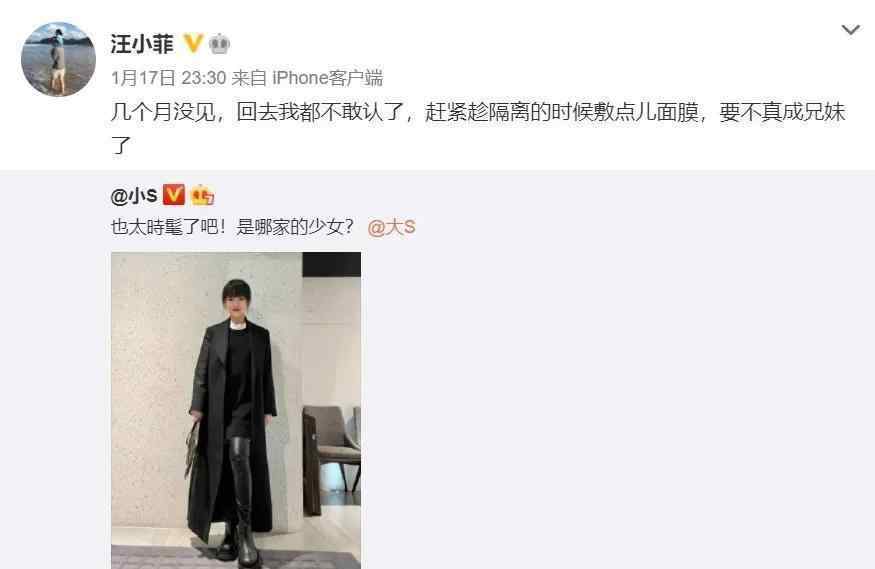This screenshot has width=875, height=569.
Task: Click the gray crown membership badge
Action: coord(219,44)
